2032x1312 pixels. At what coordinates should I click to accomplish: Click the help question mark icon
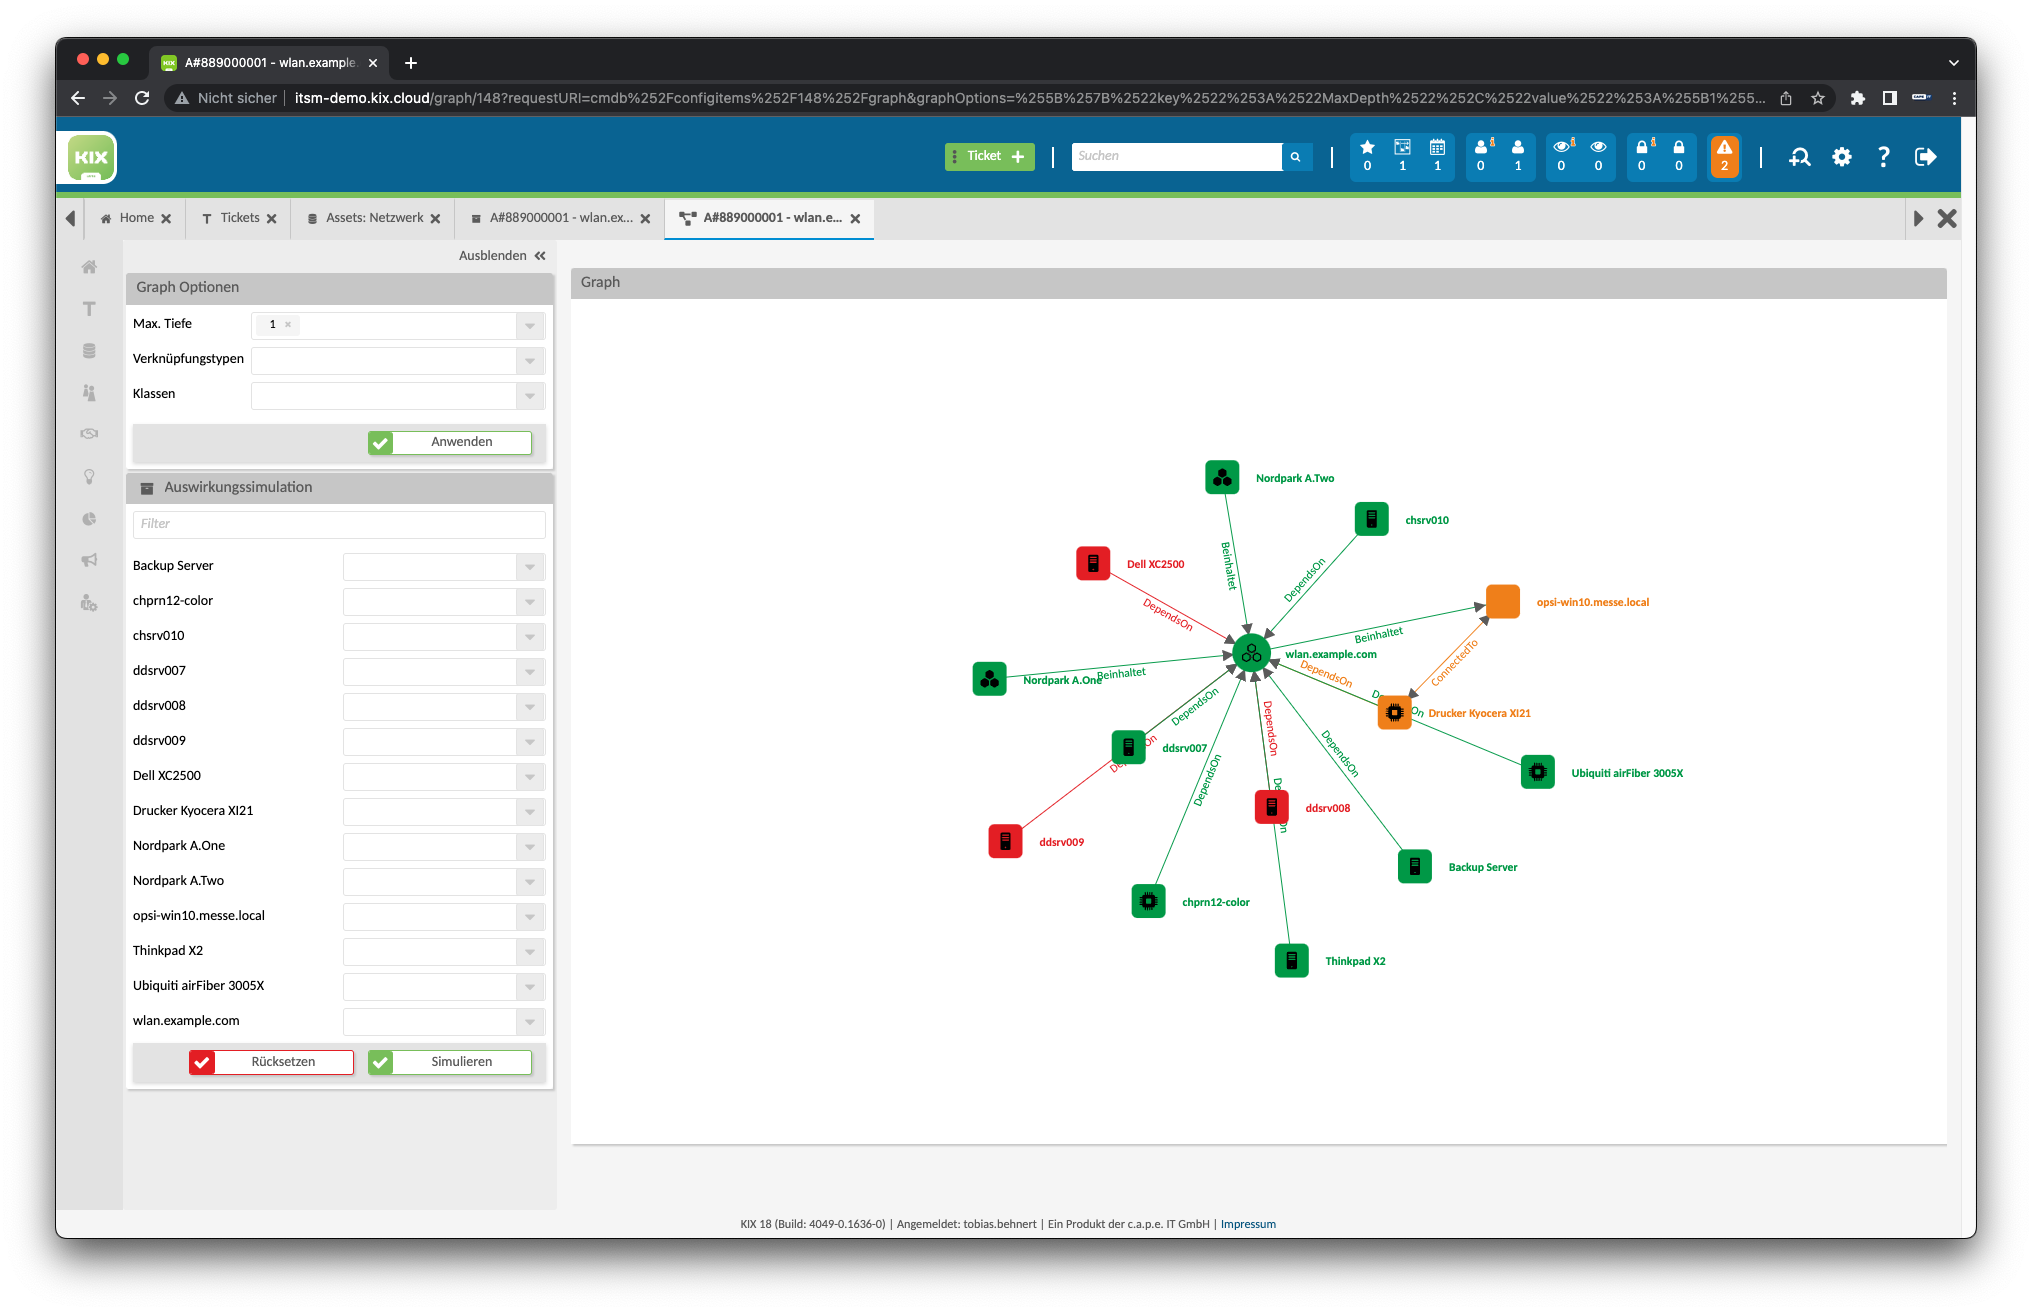pos(1883,157)
